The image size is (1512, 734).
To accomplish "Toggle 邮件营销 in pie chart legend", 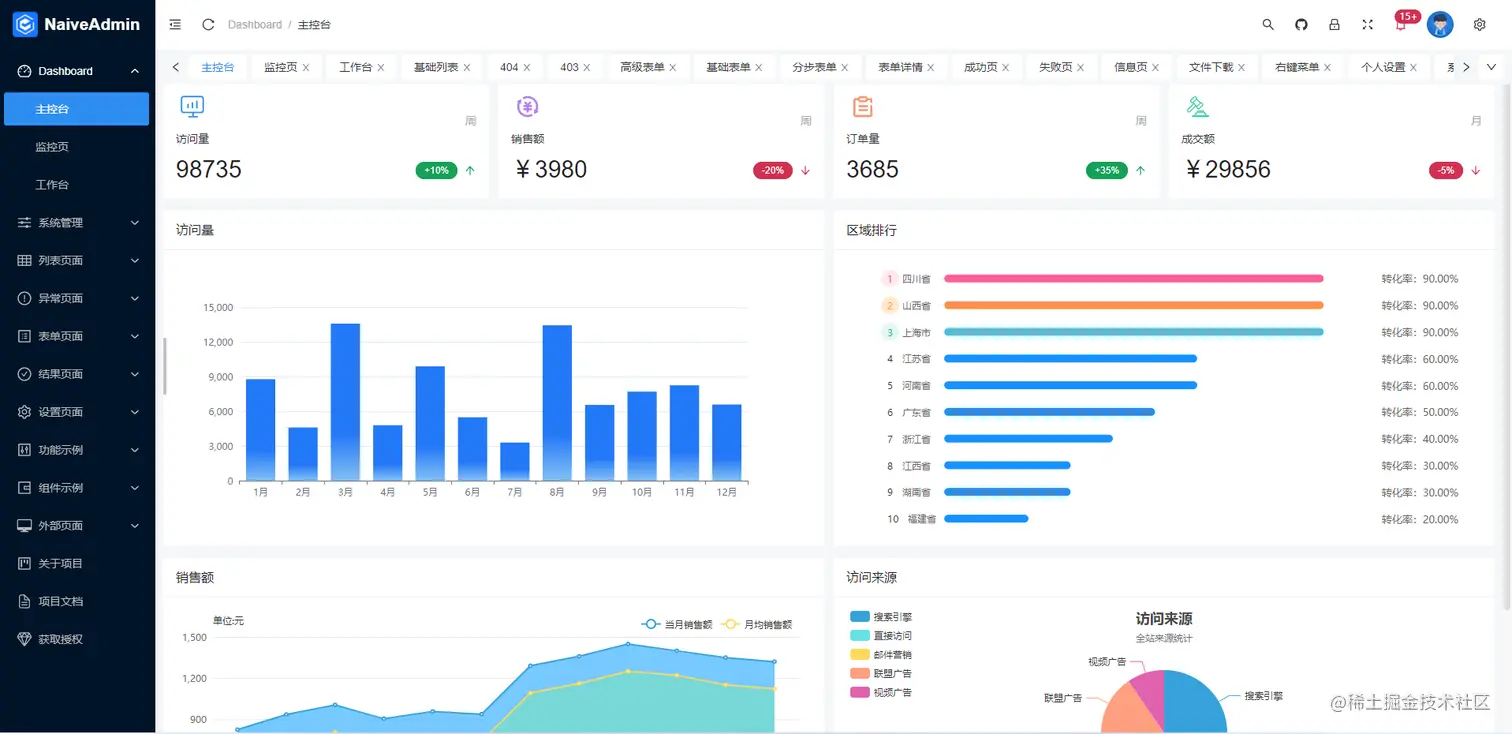I will 881,655.
